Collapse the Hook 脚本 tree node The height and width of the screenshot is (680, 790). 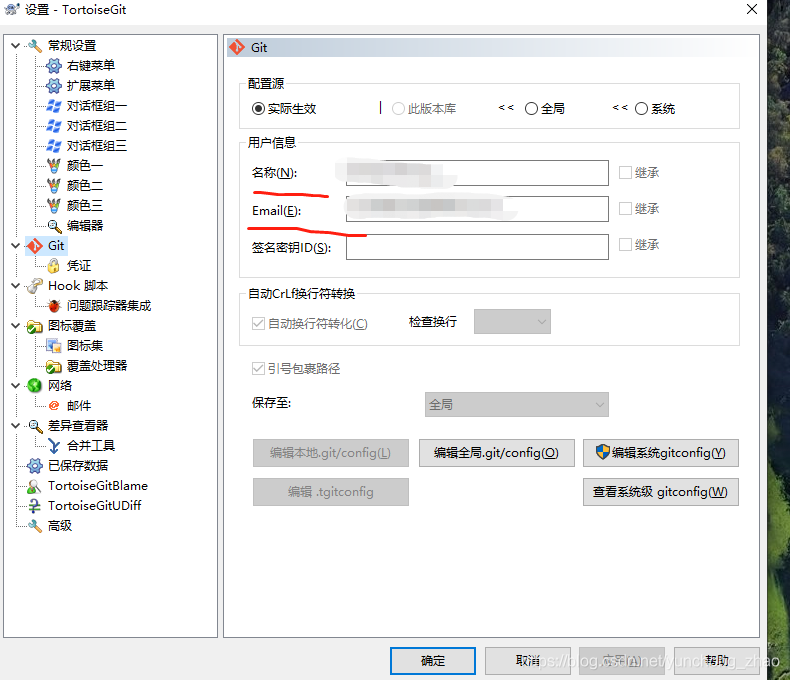pos(15,286)
